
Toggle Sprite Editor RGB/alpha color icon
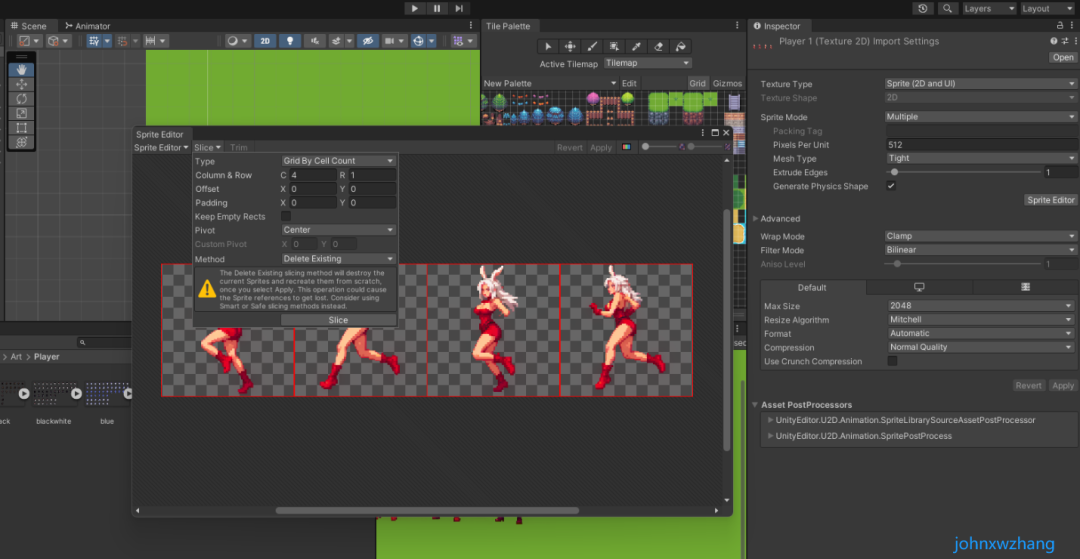626,147
